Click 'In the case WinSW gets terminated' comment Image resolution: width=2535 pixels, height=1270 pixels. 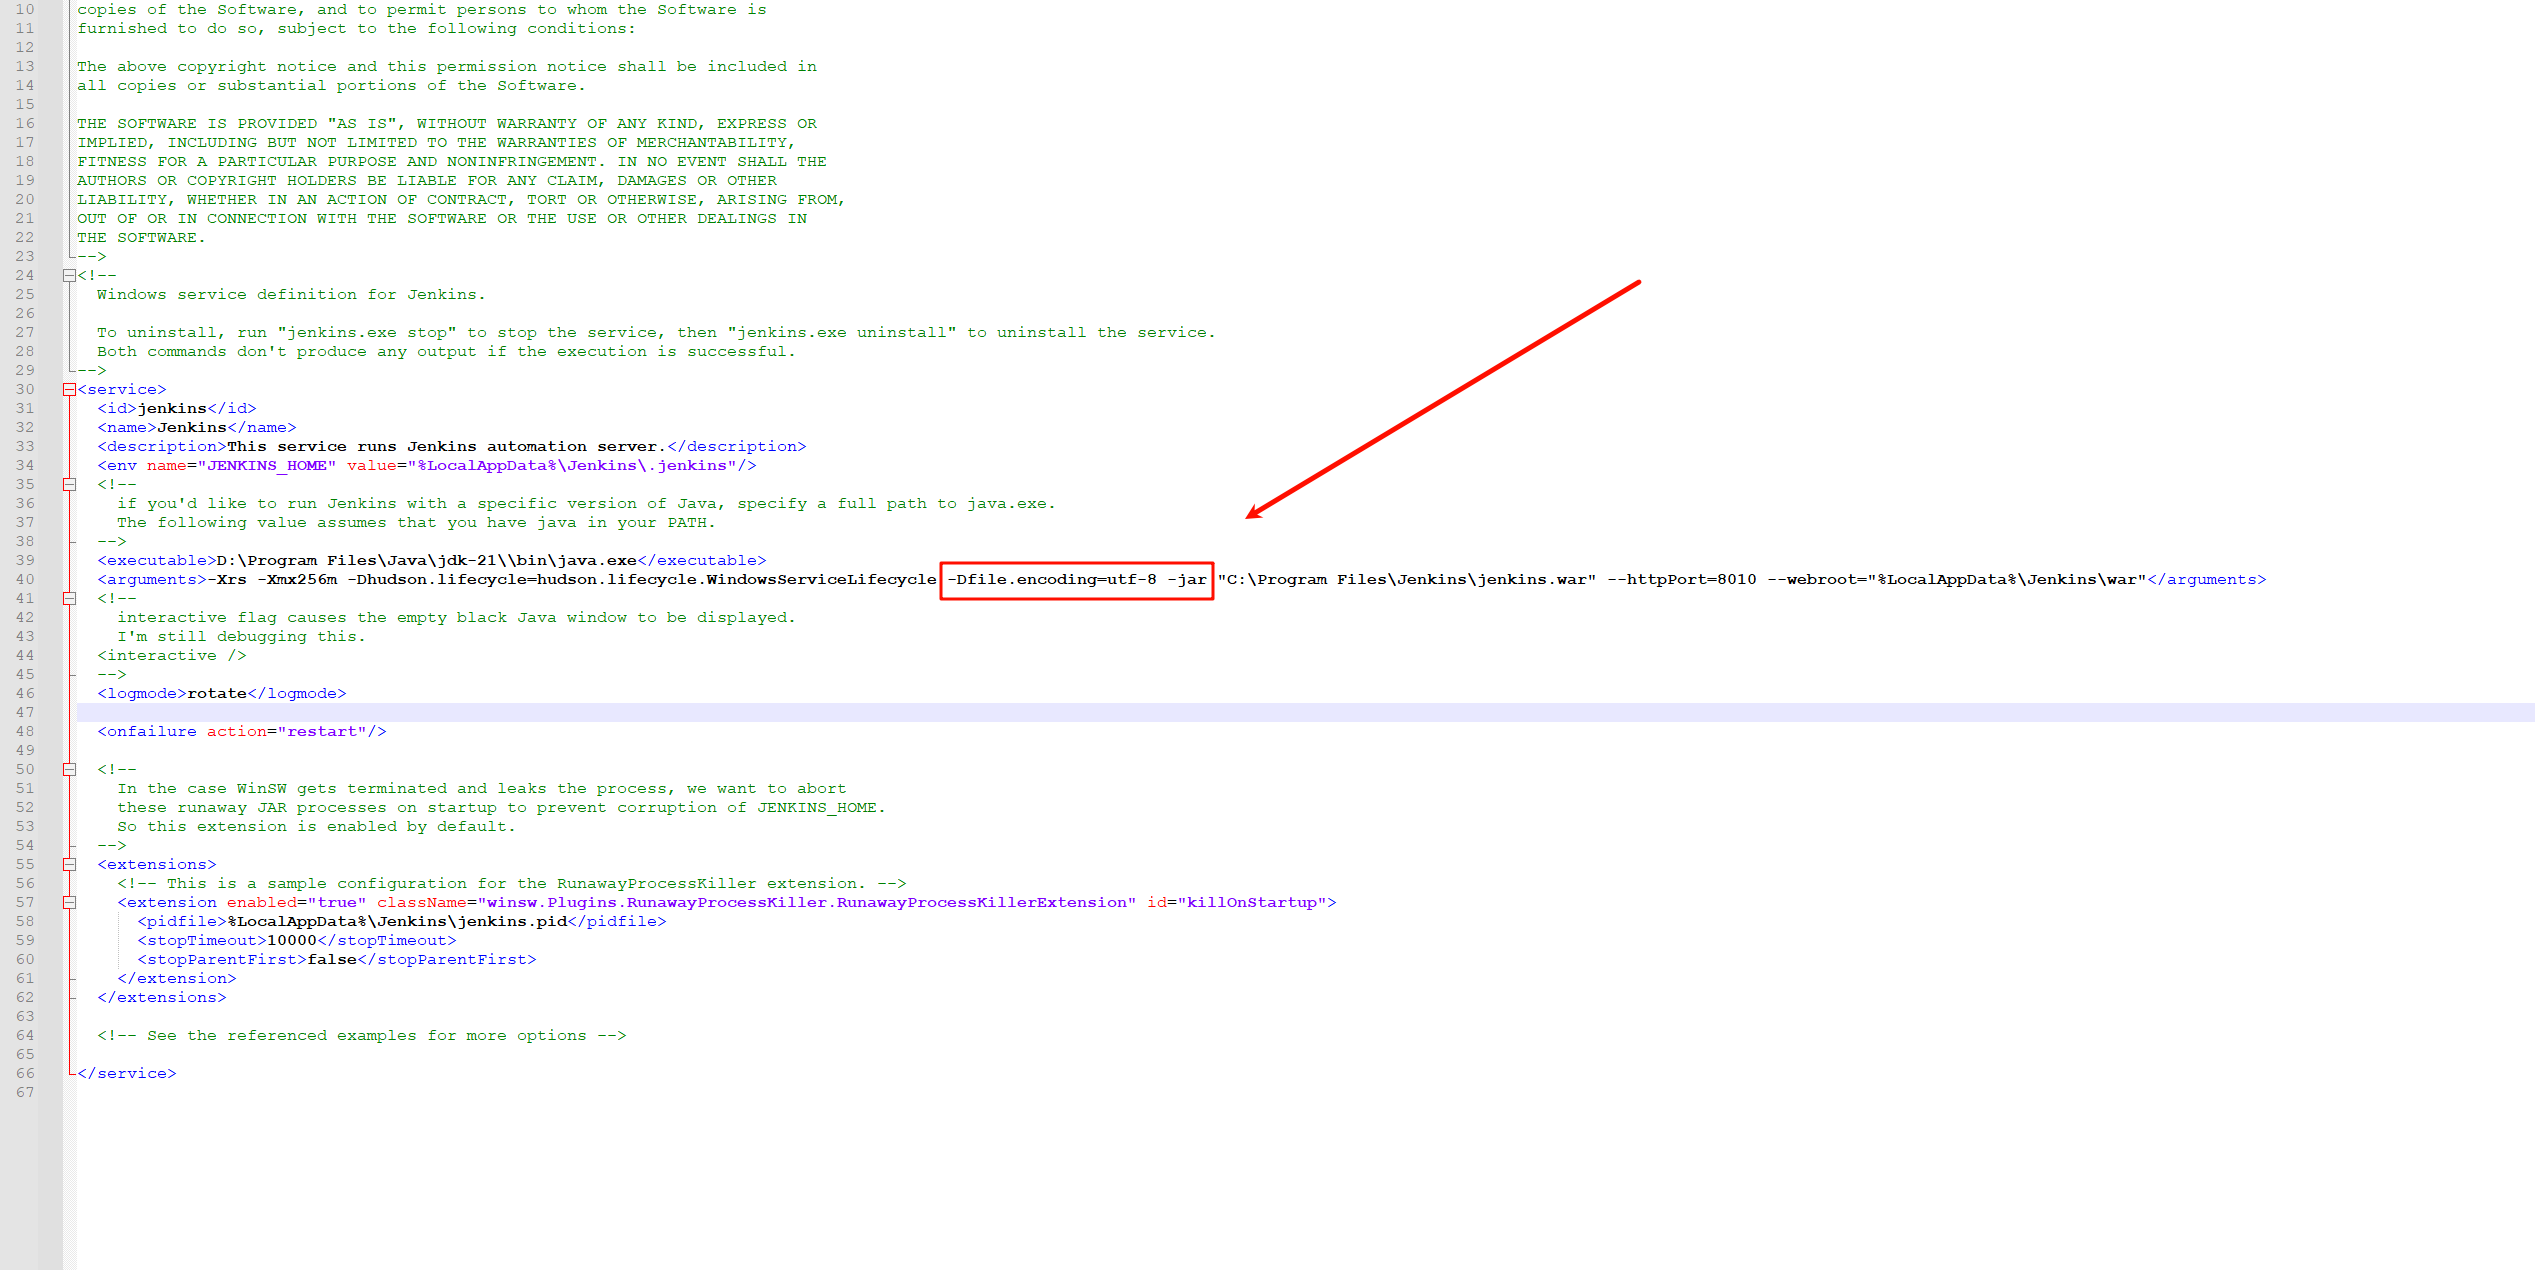(481, 789)
